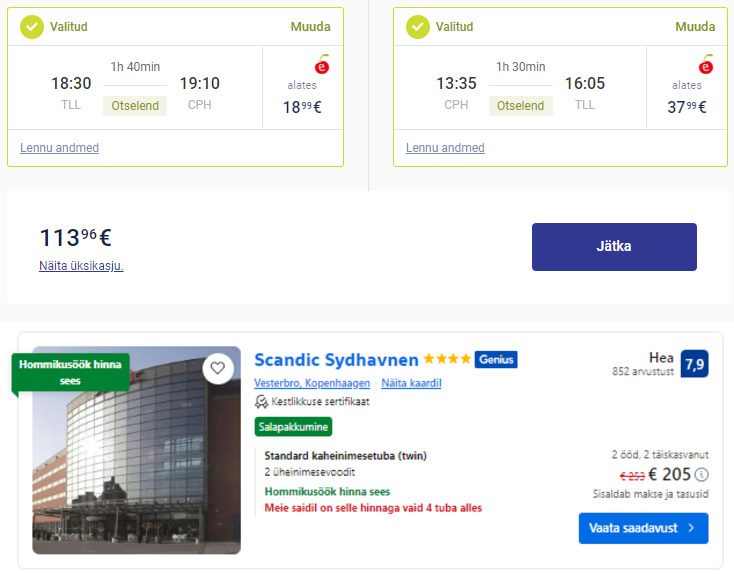Click the heart favorite icon on hotel photo
This screenshot has width=734, height=574.
218,368
